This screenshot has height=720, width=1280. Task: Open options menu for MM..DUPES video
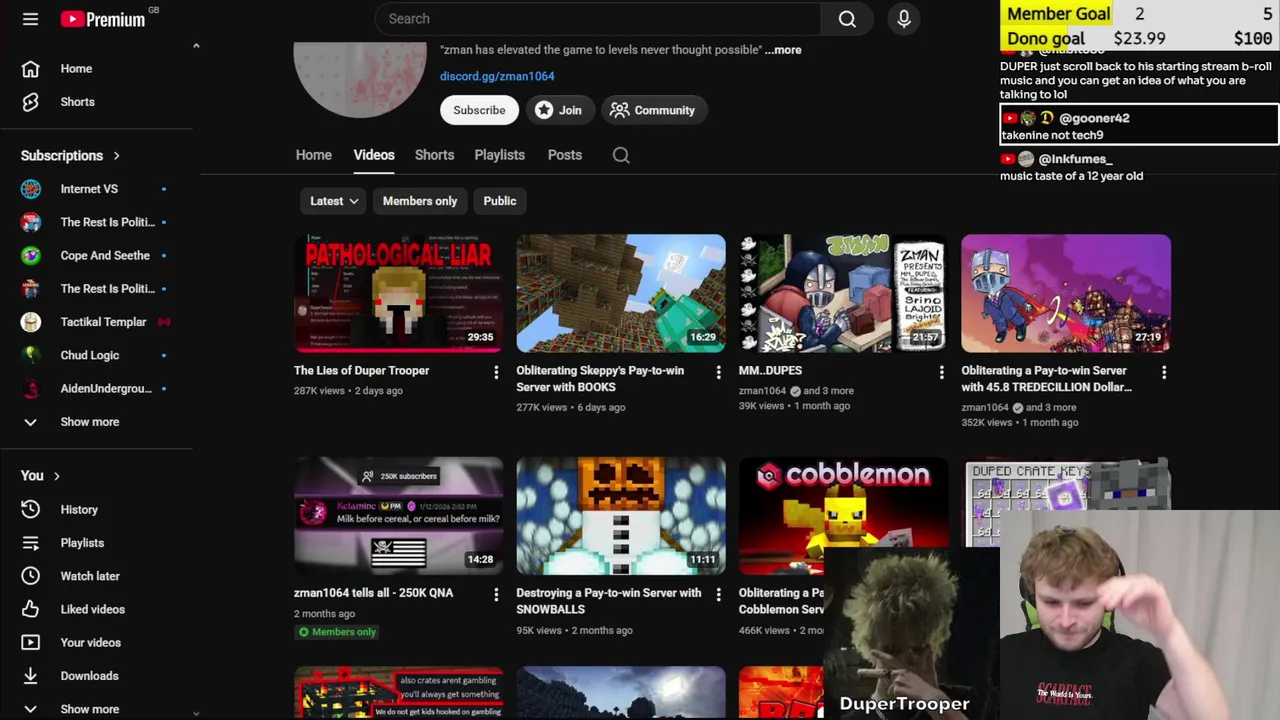[x=941, y=372]
